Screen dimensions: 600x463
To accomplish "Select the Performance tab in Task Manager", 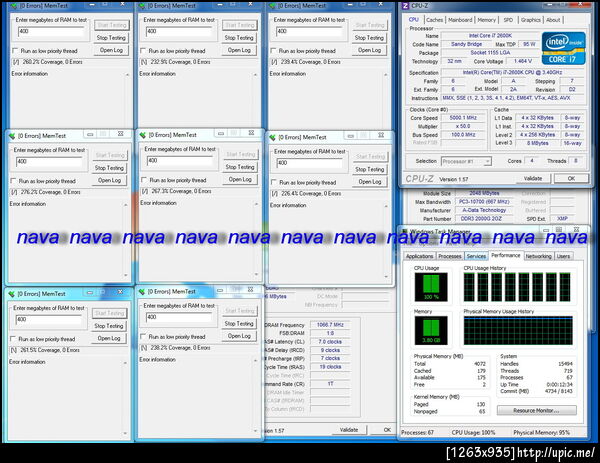I will (x=505, y=255).
